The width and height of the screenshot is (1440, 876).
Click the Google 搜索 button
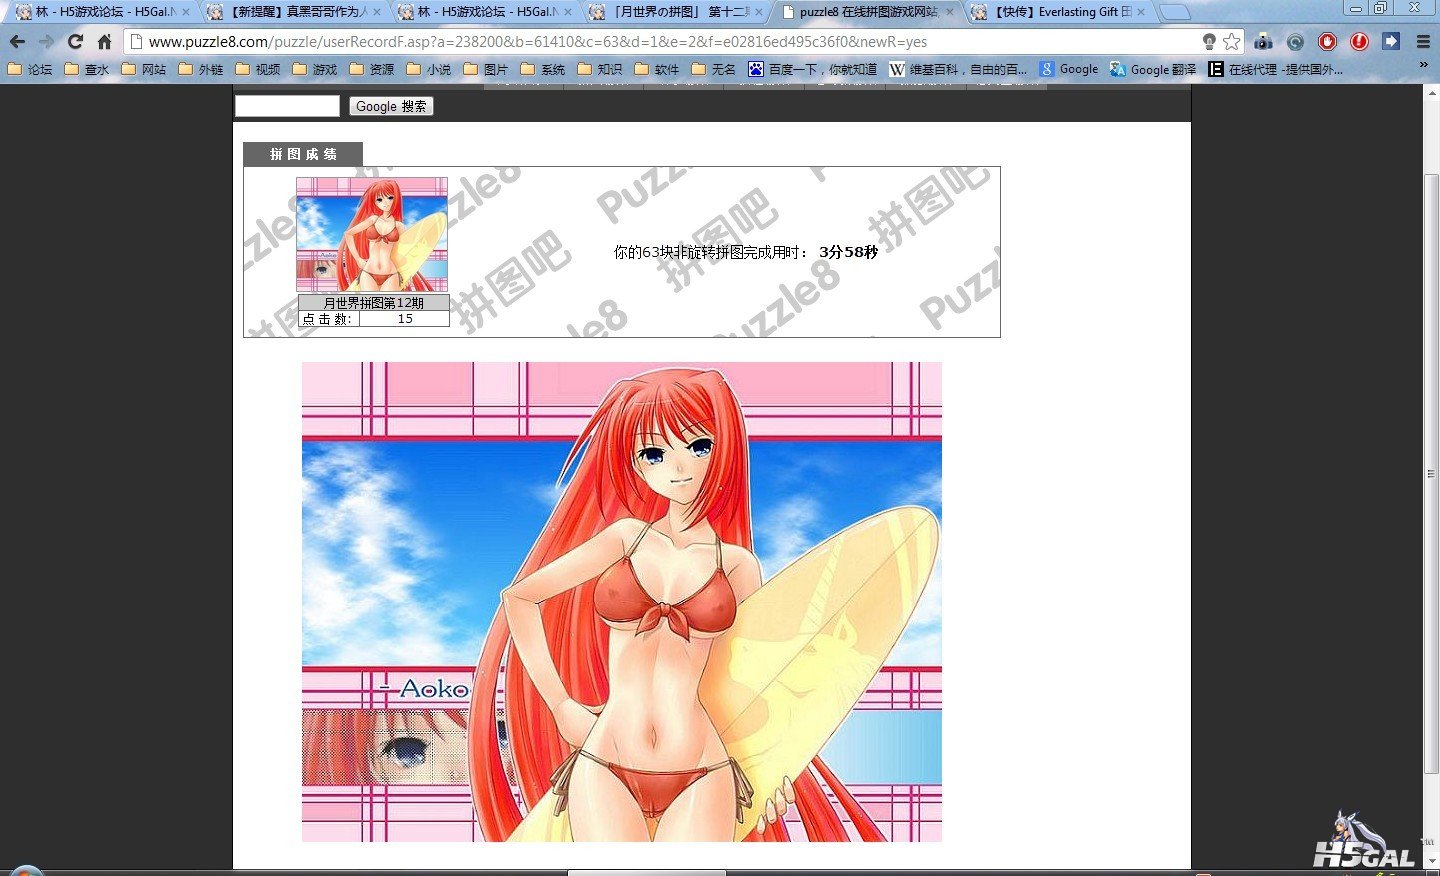[391, 106]
